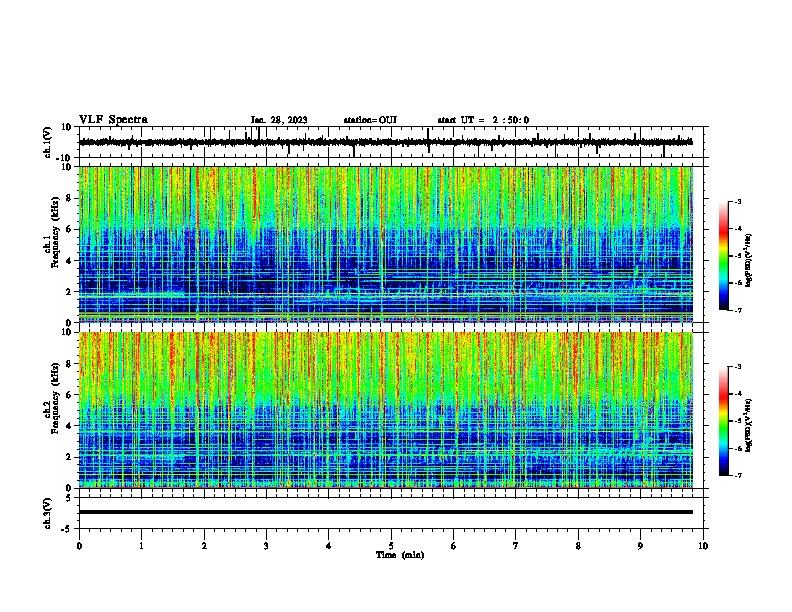Click inside the ch.2 spectrogram panel
The image size is (792, 612).
(x=386, y=410)
